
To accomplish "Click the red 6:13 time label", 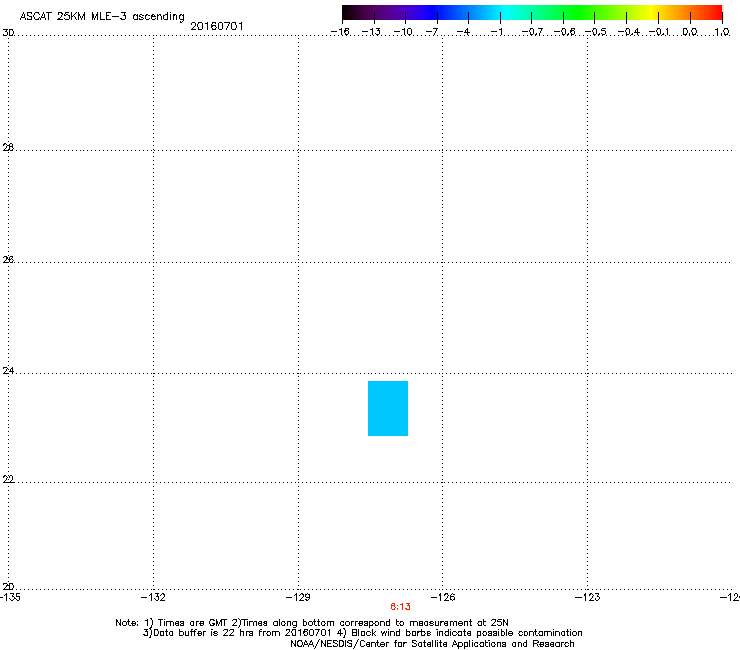I will (400, 607).
